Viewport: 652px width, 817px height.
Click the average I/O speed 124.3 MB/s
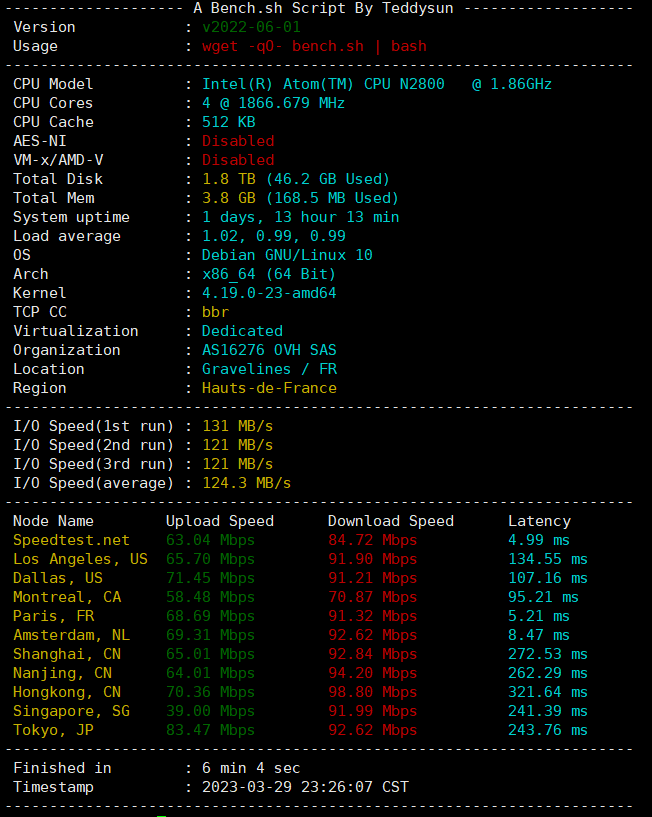click(x=247, y=483)
